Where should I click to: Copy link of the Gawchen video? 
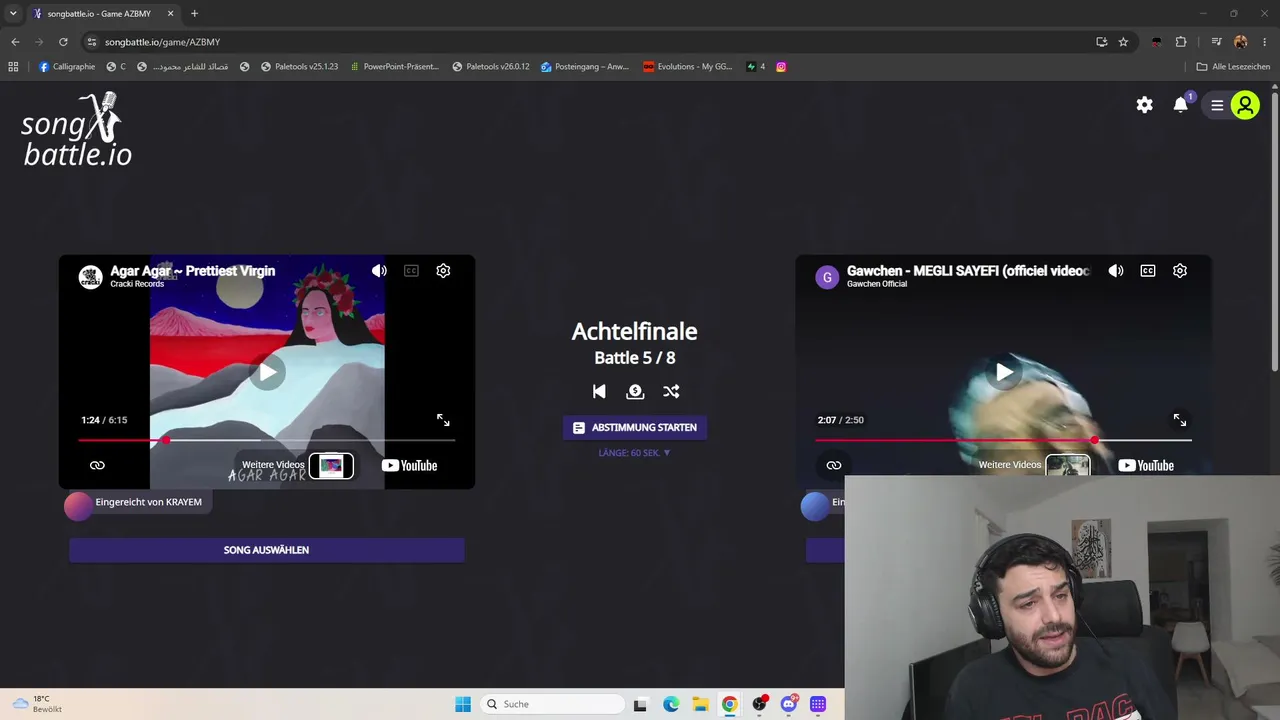[834, 465]
